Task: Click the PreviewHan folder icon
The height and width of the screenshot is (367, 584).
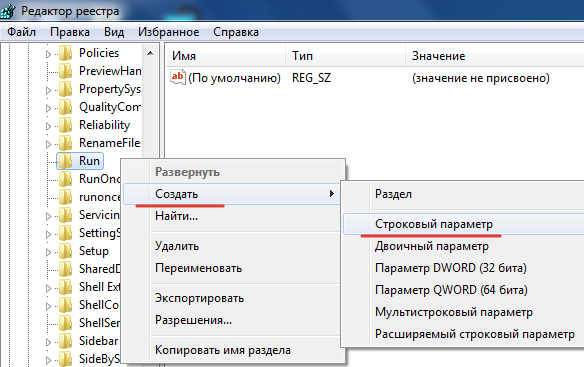Action: (66, 71)
